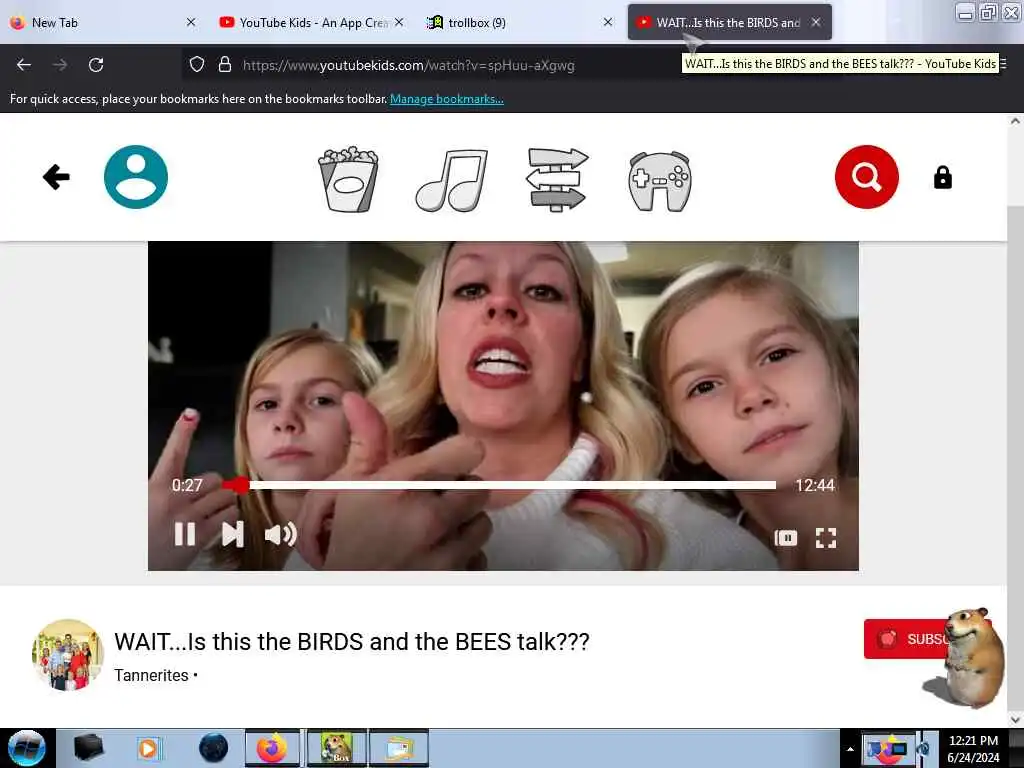Switch to the New Tab tab
This screenshot has height=768, width=1024.
(x=103, y=22)
